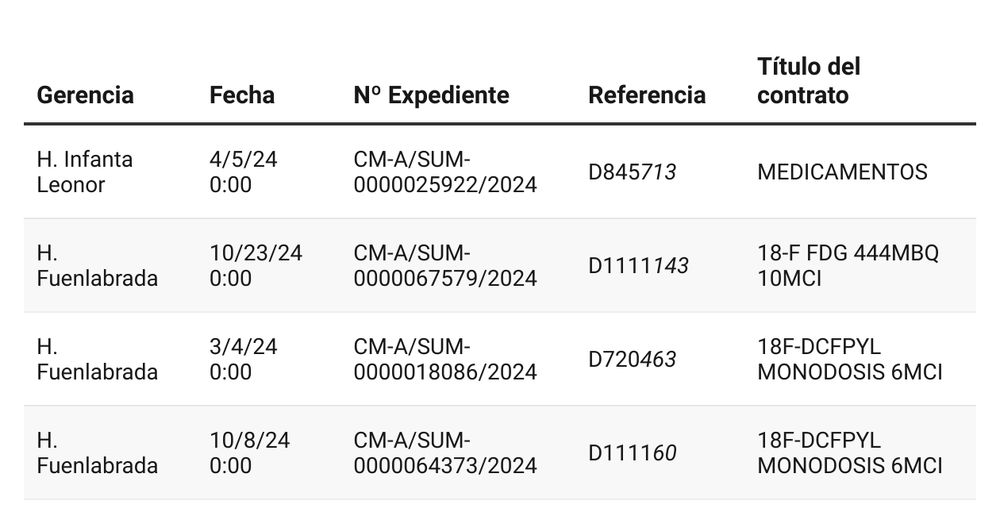
Task: Click reference D1111143
Action: point(638,265)
